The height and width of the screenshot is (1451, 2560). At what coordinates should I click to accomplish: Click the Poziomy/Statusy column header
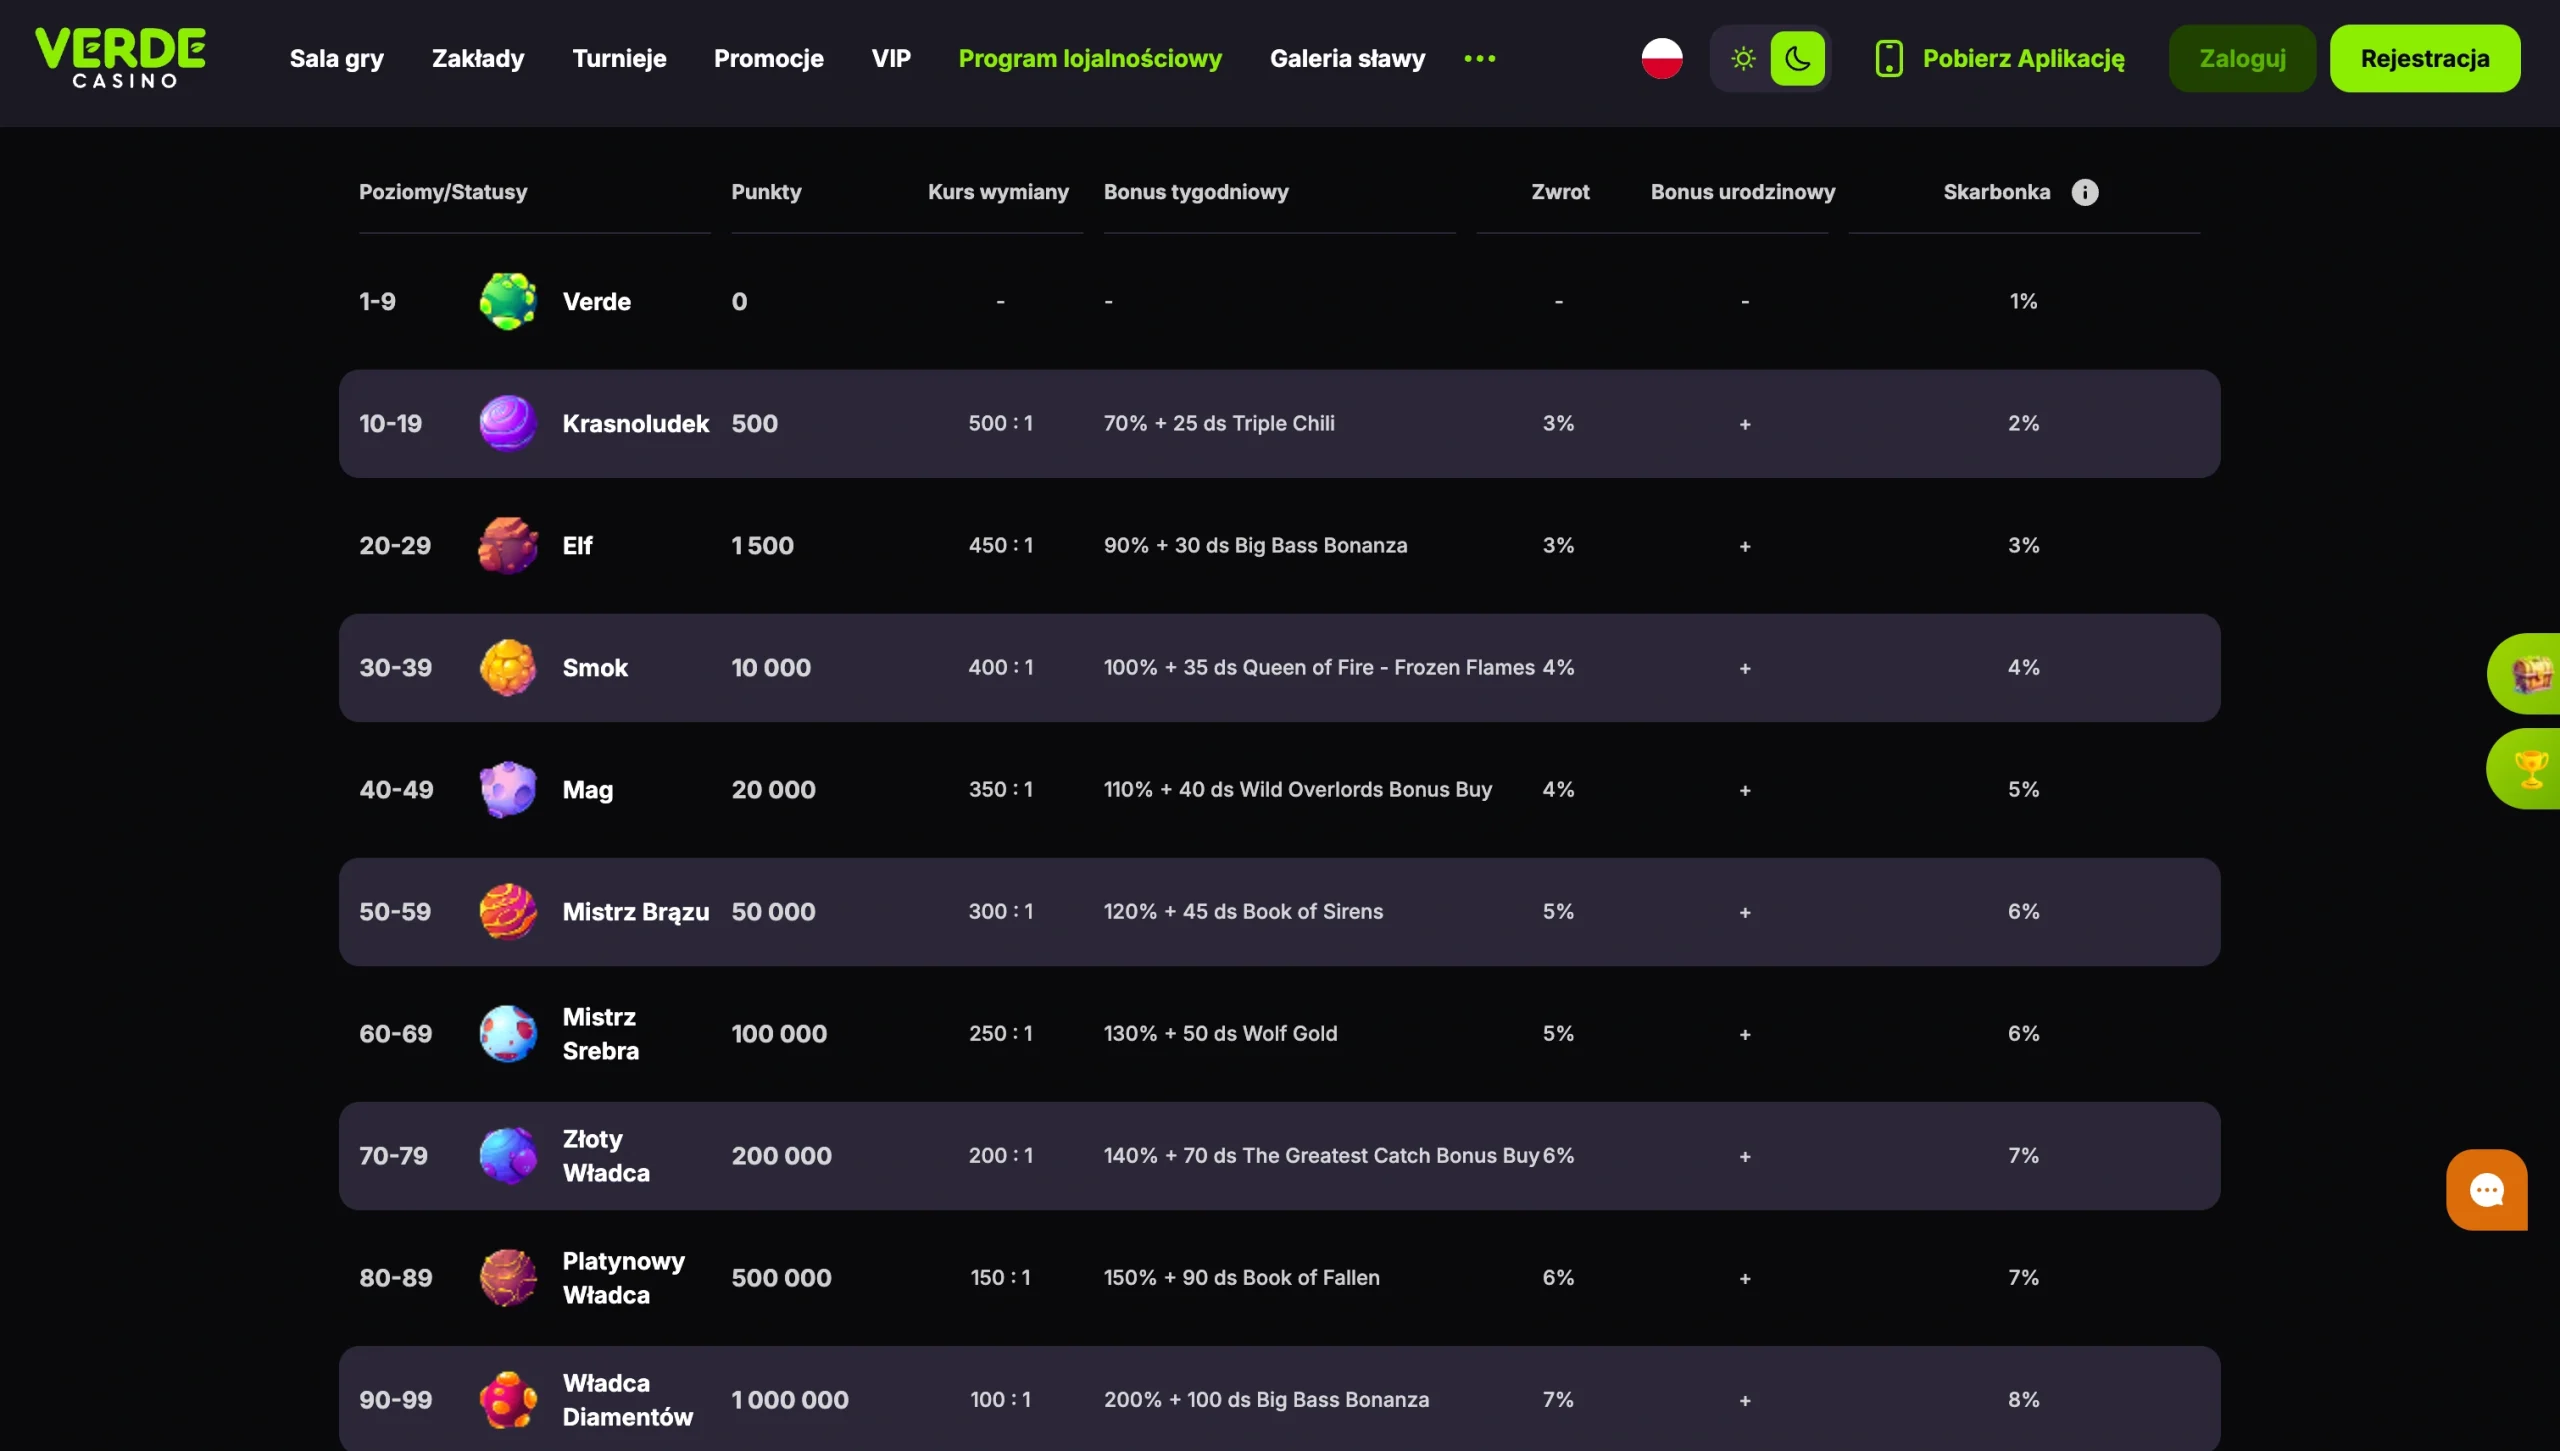pyautogui.click(x=443, y=192)
